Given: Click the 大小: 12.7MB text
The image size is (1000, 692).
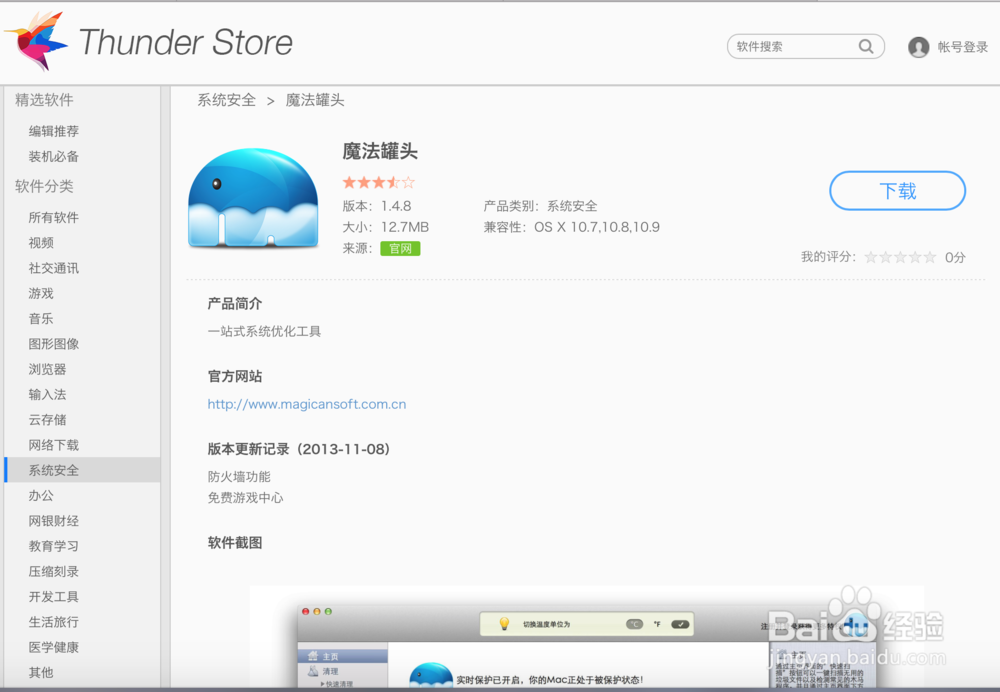Looking at the screenshot, I should click(386, 227).
